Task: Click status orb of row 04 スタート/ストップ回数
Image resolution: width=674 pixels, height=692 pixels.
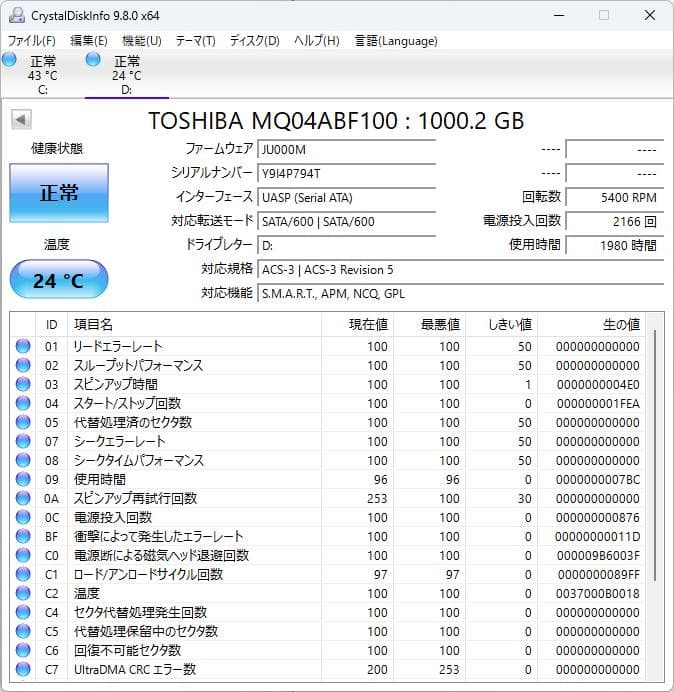Action: click(x=23, y=403)
